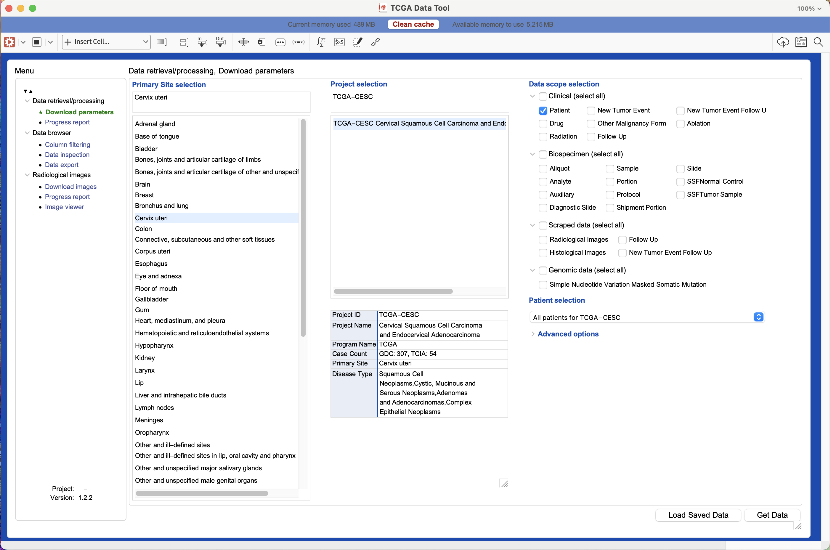Select Kidney in the primary site list
The image size is (830, 550).
(x=146, y=357)
